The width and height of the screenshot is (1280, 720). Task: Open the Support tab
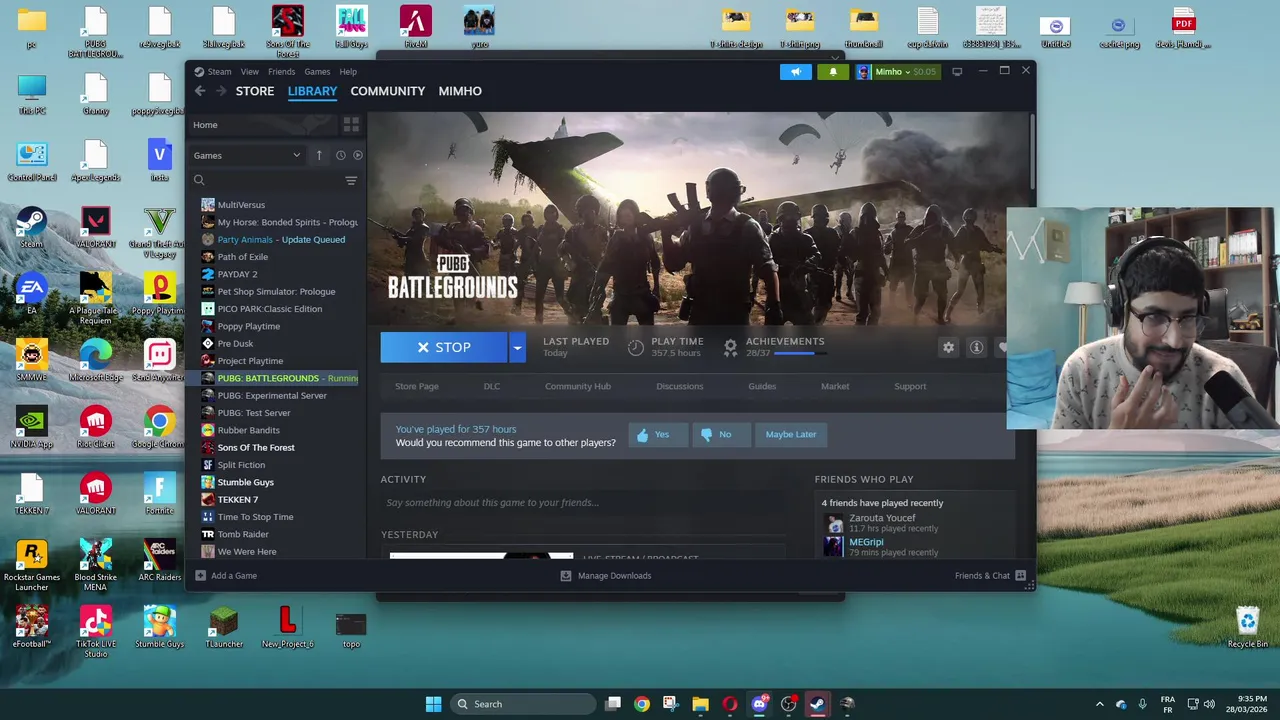click(x=910, y=386)
